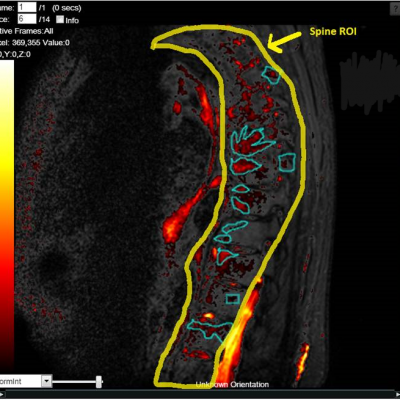Select the topmost cyan ROI near the arrow
Viewport: 400px width, 400px height.
point(271,75)
